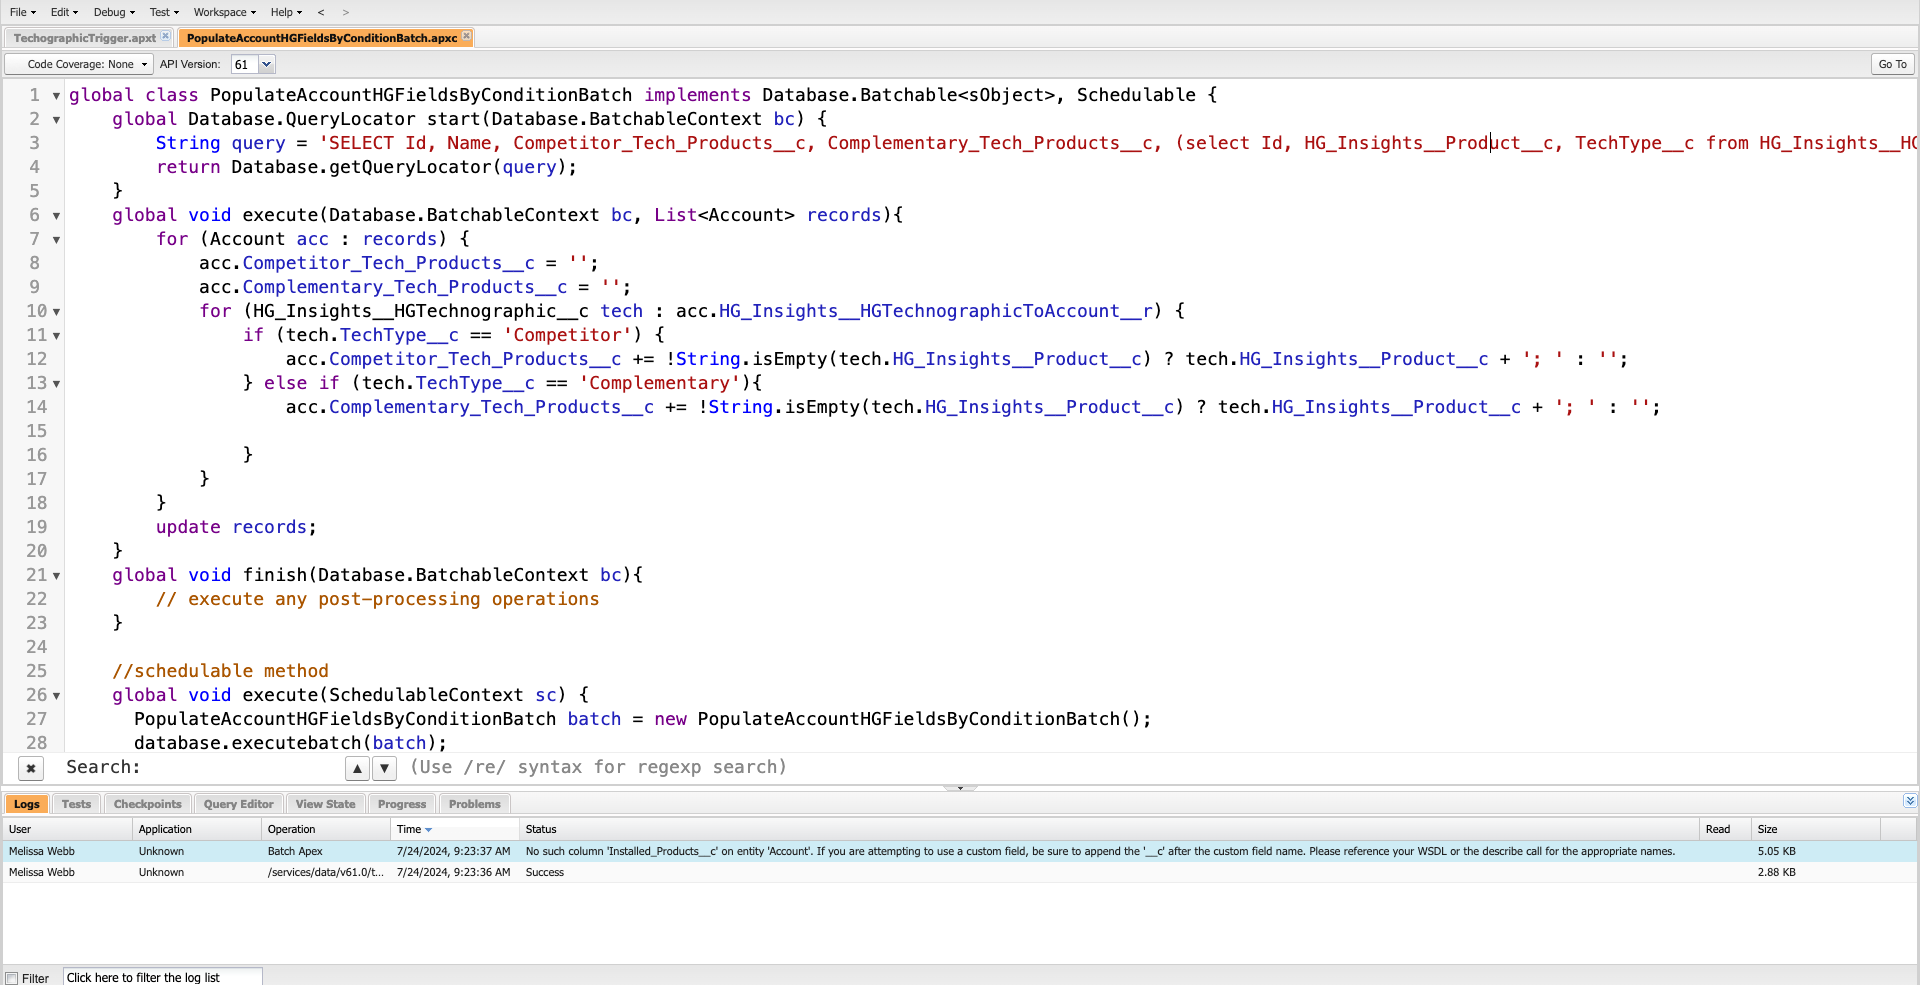Image resolution: width=1920 pixels, height=985 pixels.
Task: Click the 'No such column' error status text
Action: pos(1100,851)
